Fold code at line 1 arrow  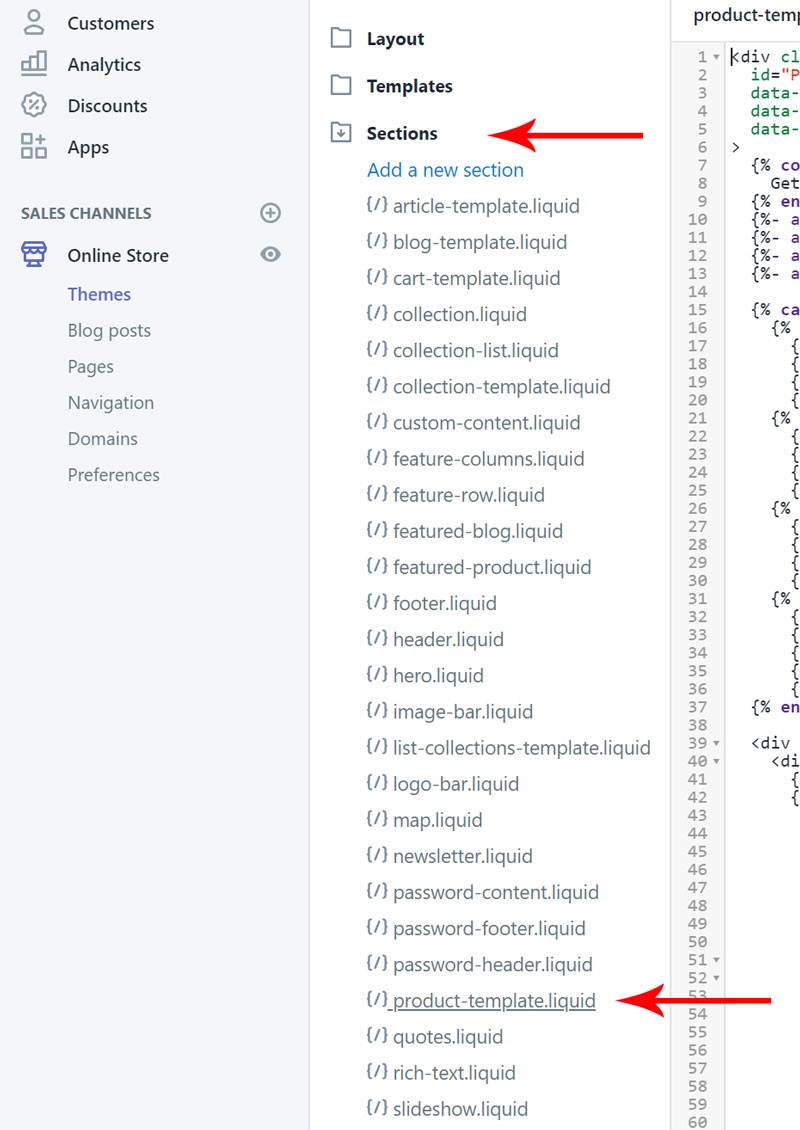coord(716,57)
